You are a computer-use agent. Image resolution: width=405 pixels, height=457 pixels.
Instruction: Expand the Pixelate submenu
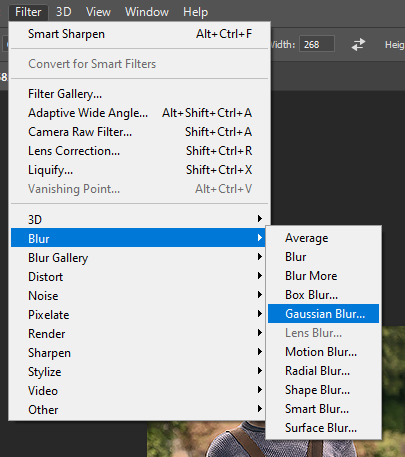[138, 314]
